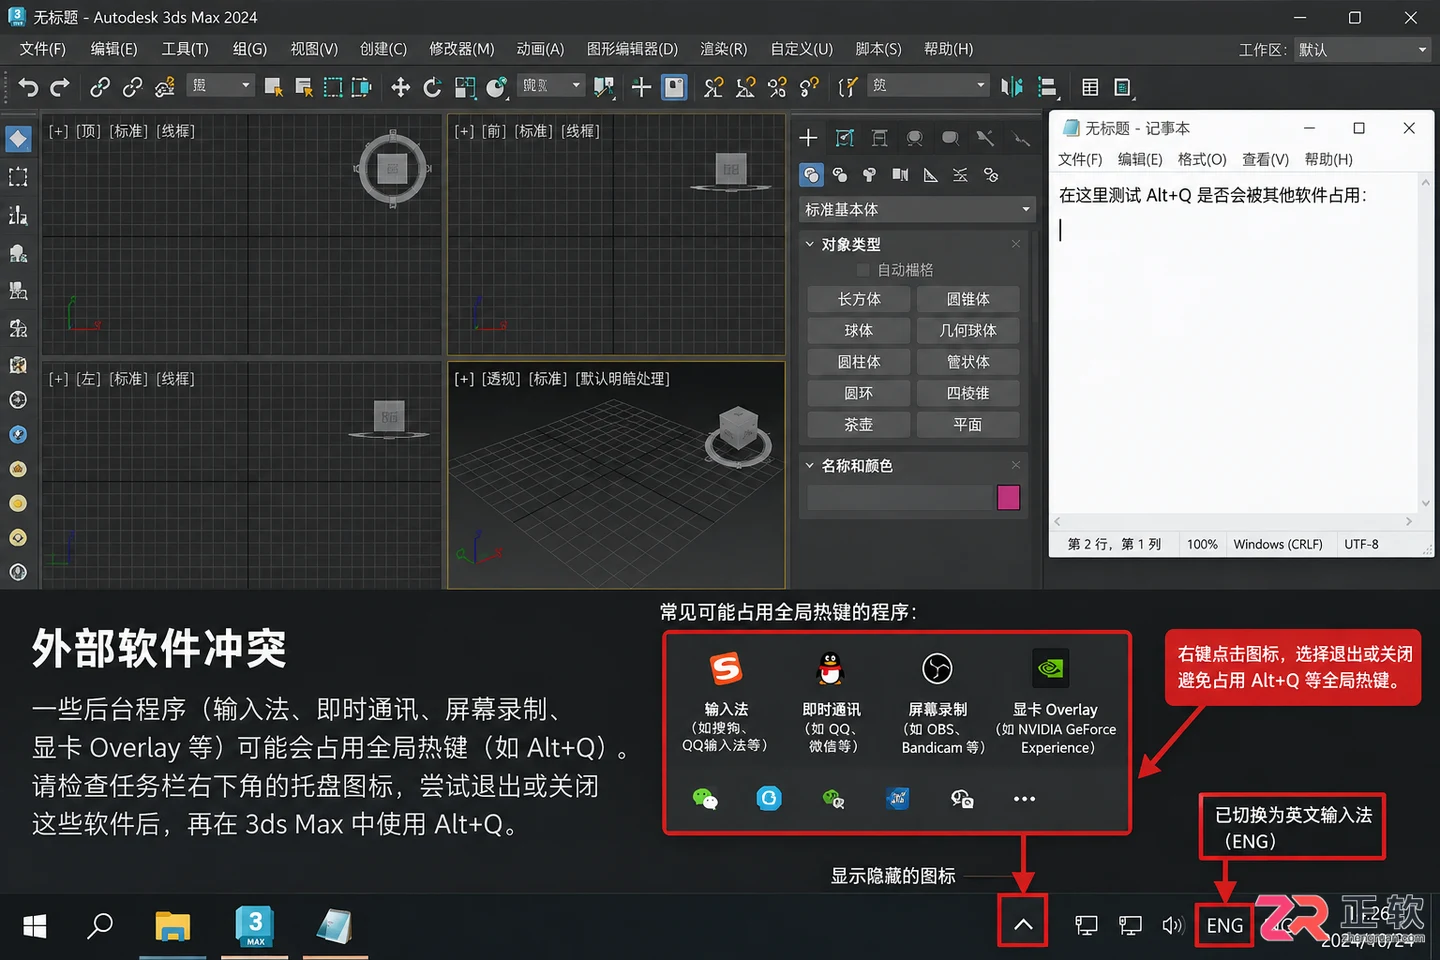Toggle Keyboard Shortcut Override button
The image size is (1440, 960).
click(675, 87)
